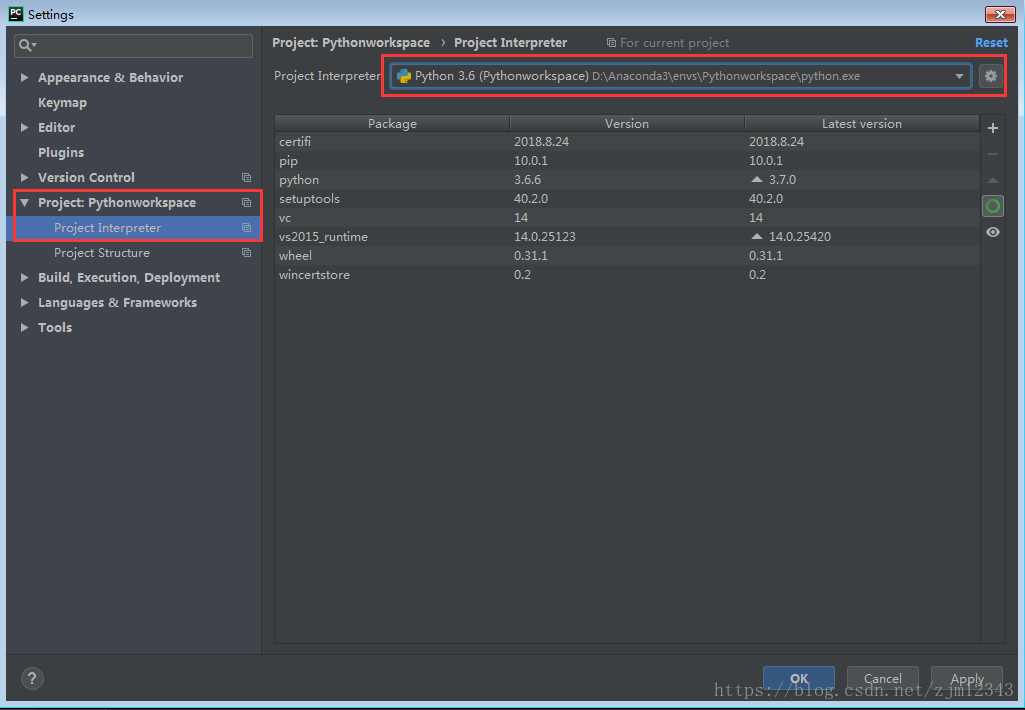Screen dimensions: 1025x710
Task: Click the search magnifier icon in settings
Action: 27,45
